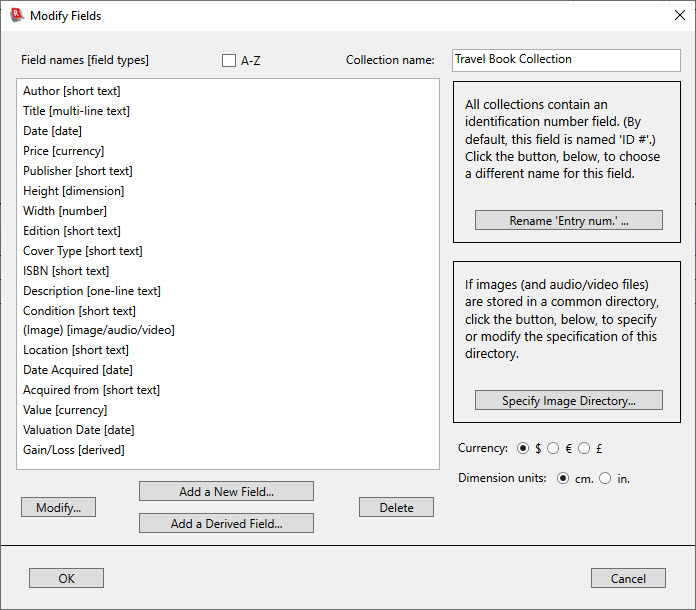Confirm changes with OK
Image resolution: width=696 pixels, height=610 pixels.
67,578
